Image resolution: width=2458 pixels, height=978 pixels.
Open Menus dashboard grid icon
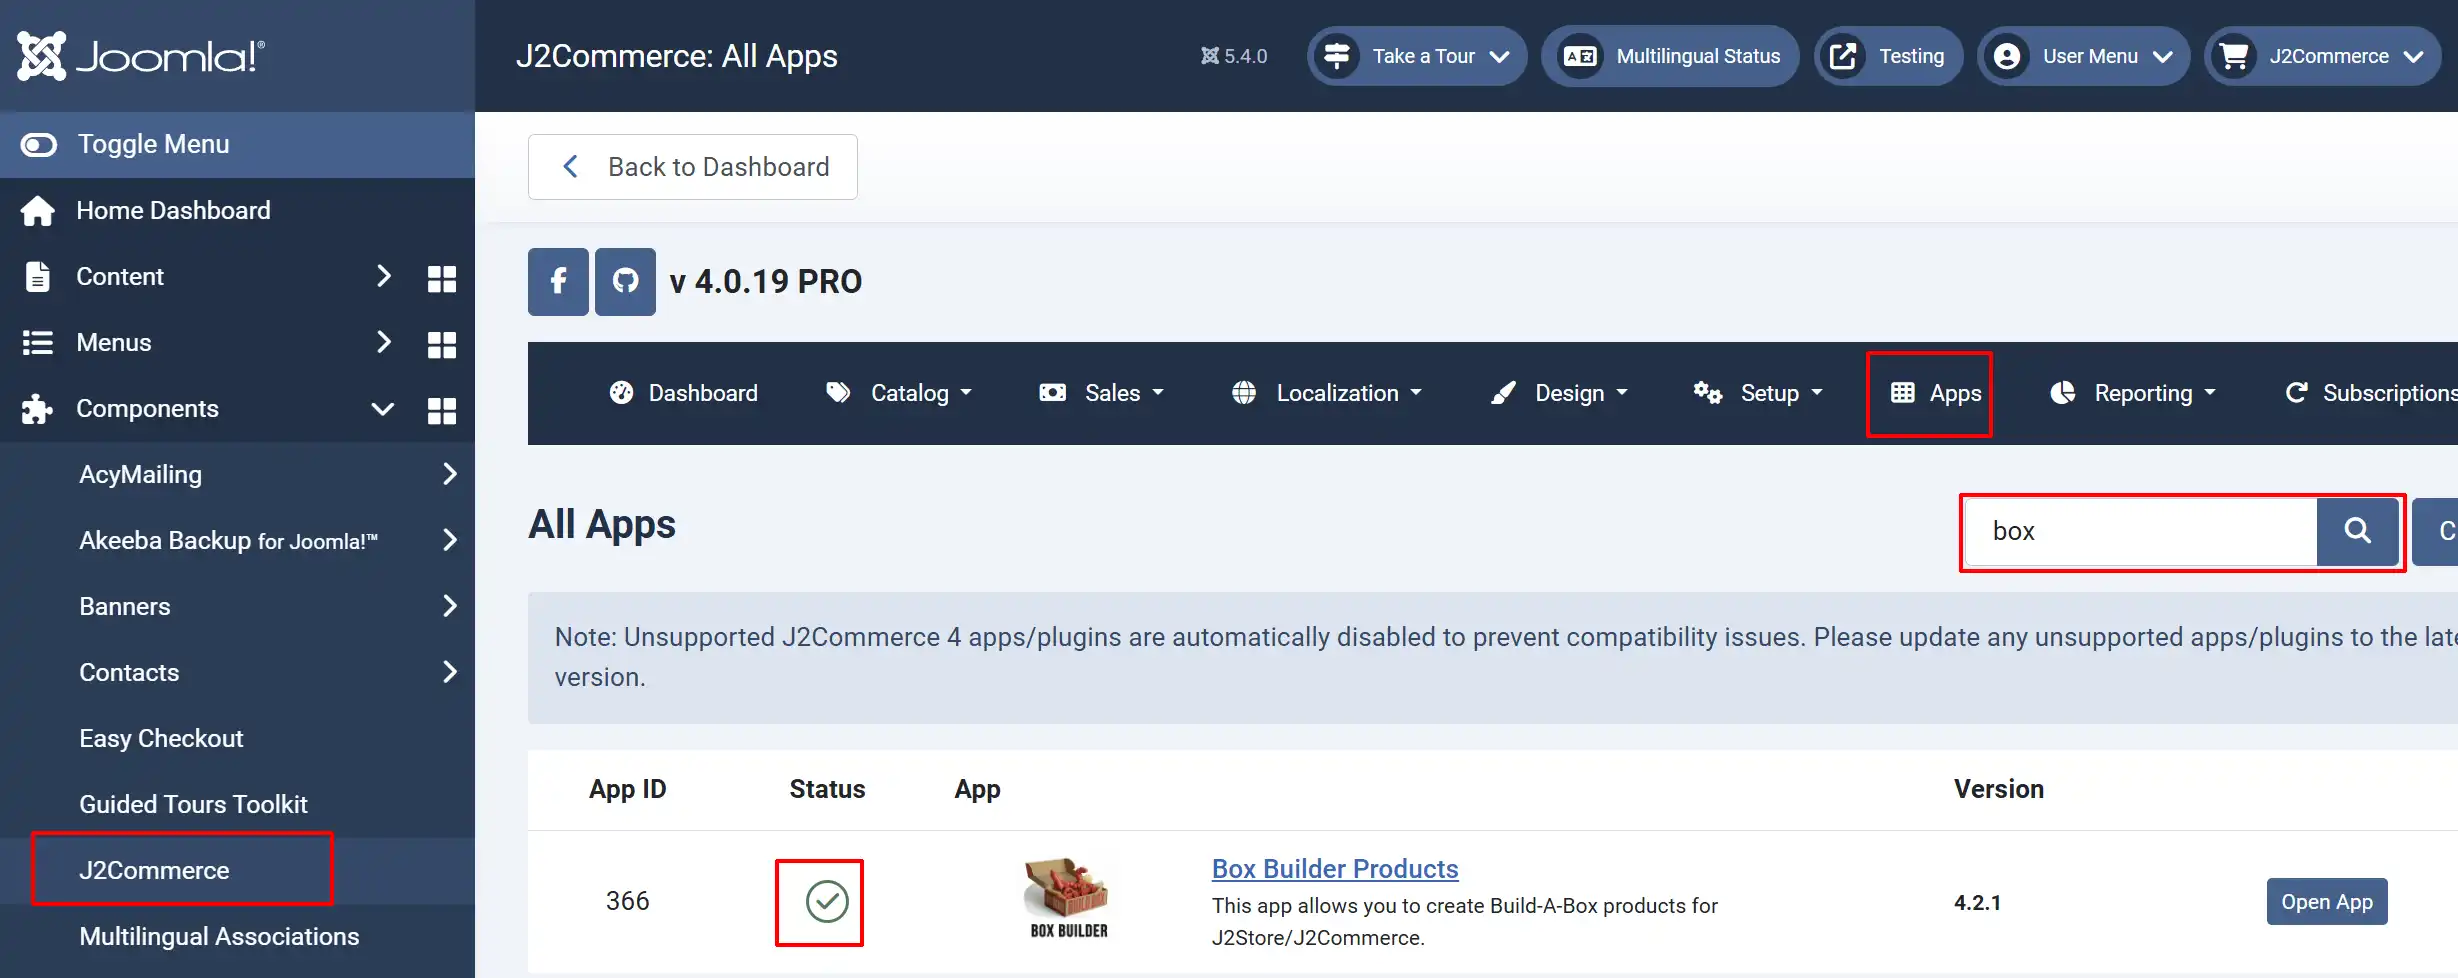tap(441, 344)
